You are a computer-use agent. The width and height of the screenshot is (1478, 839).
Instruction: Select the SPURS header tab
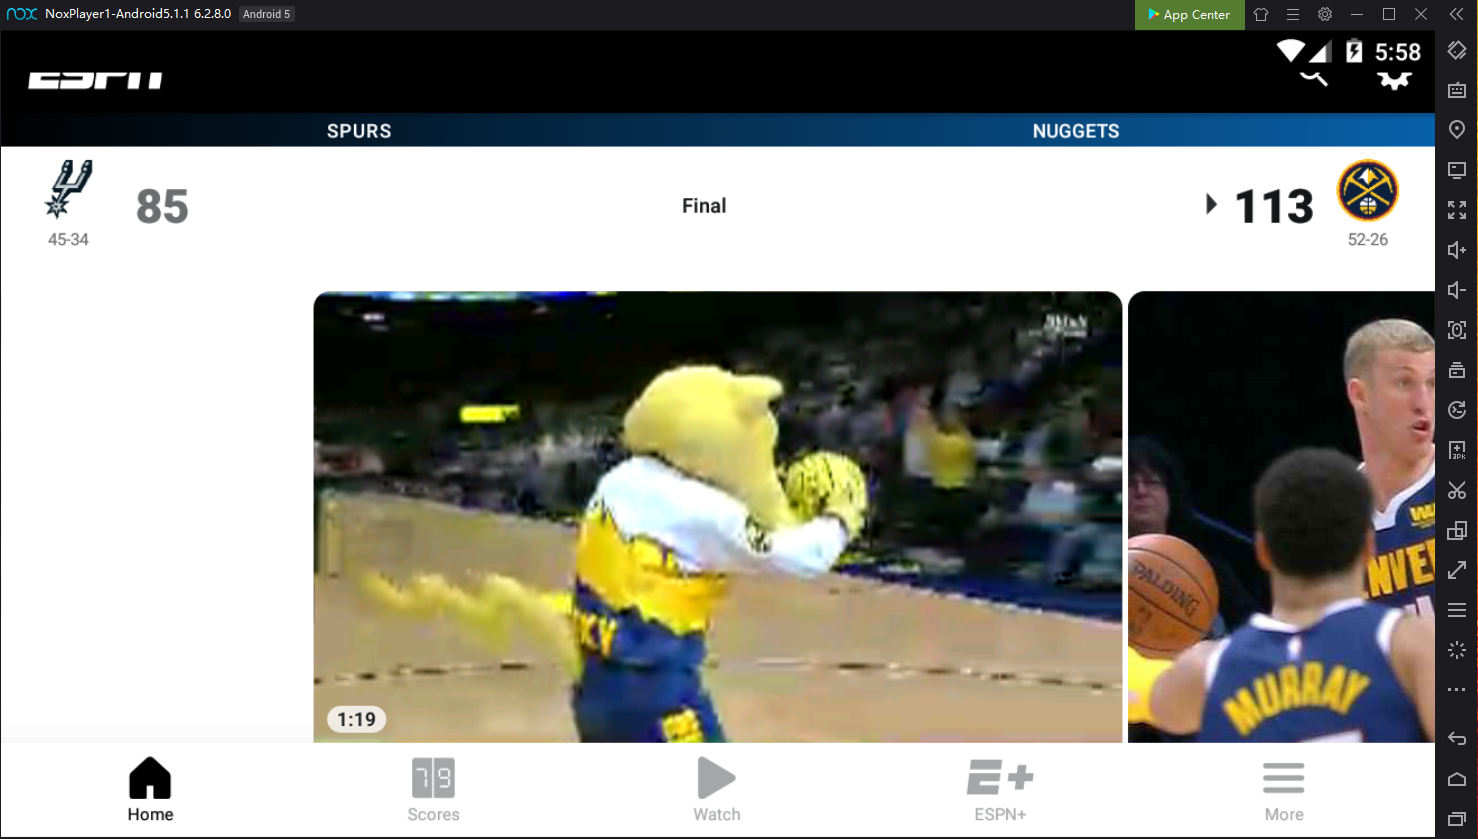click(359, 131)
